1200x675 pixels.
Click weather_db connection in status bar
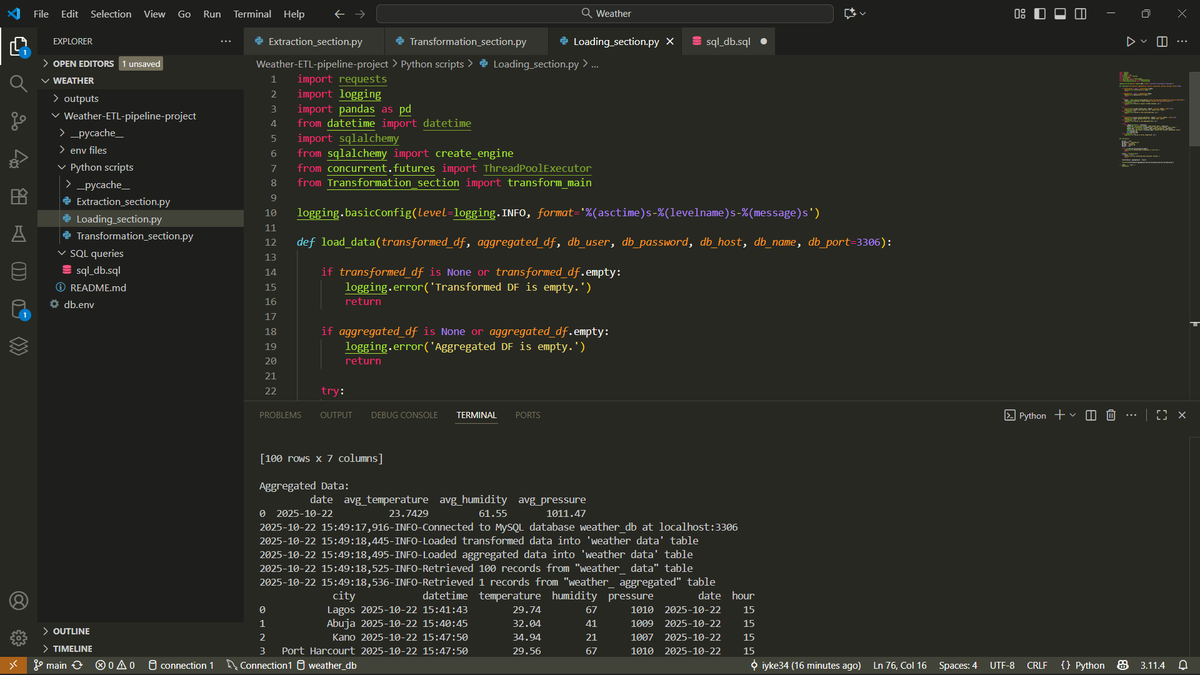326,665
